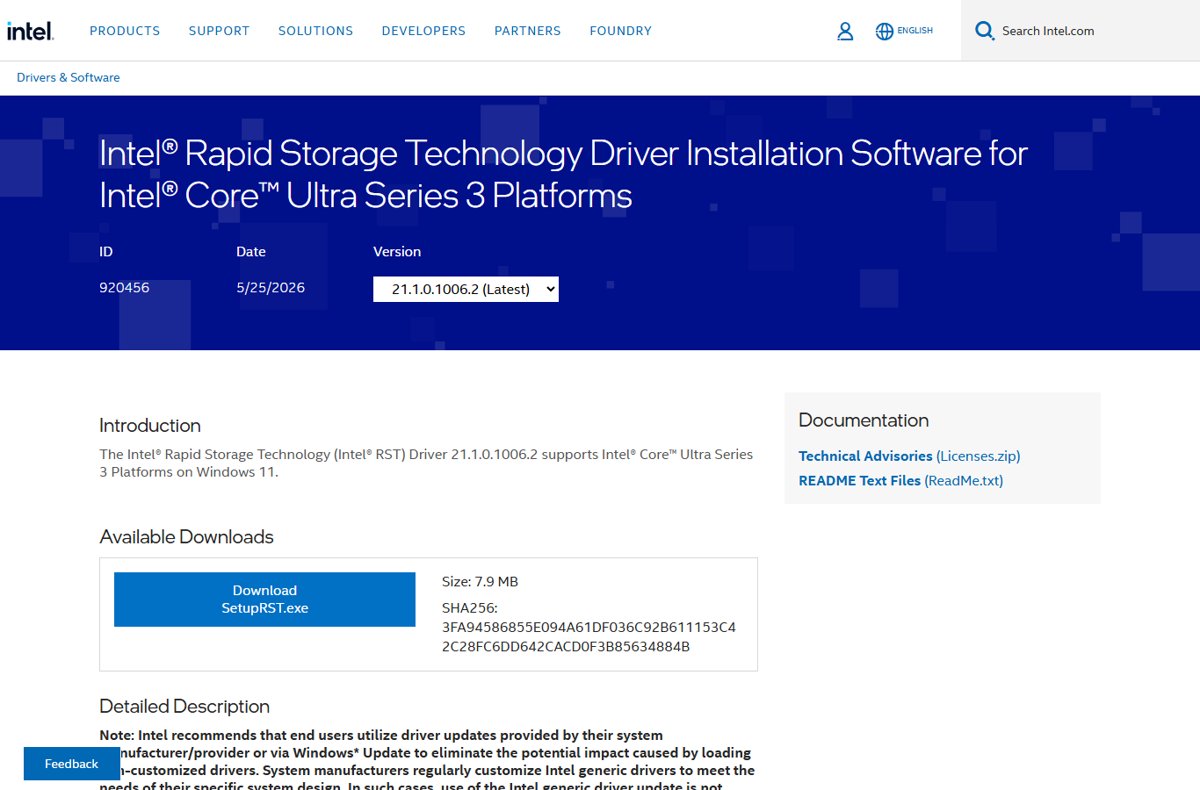Viewport: 1200px width, 790px height.
Task: Click the Feedback button
Action: (71, 763)
